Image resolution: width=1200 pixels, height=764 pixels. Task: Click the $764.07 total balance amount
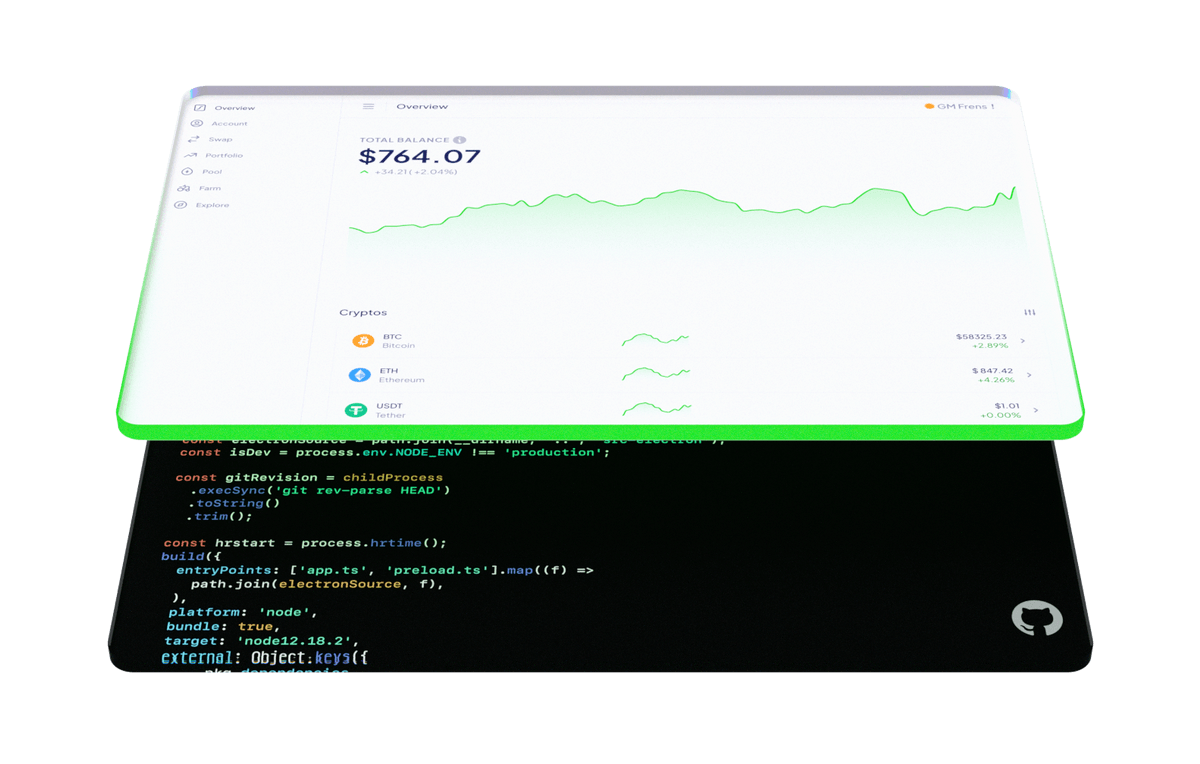[x=419, y=157]
